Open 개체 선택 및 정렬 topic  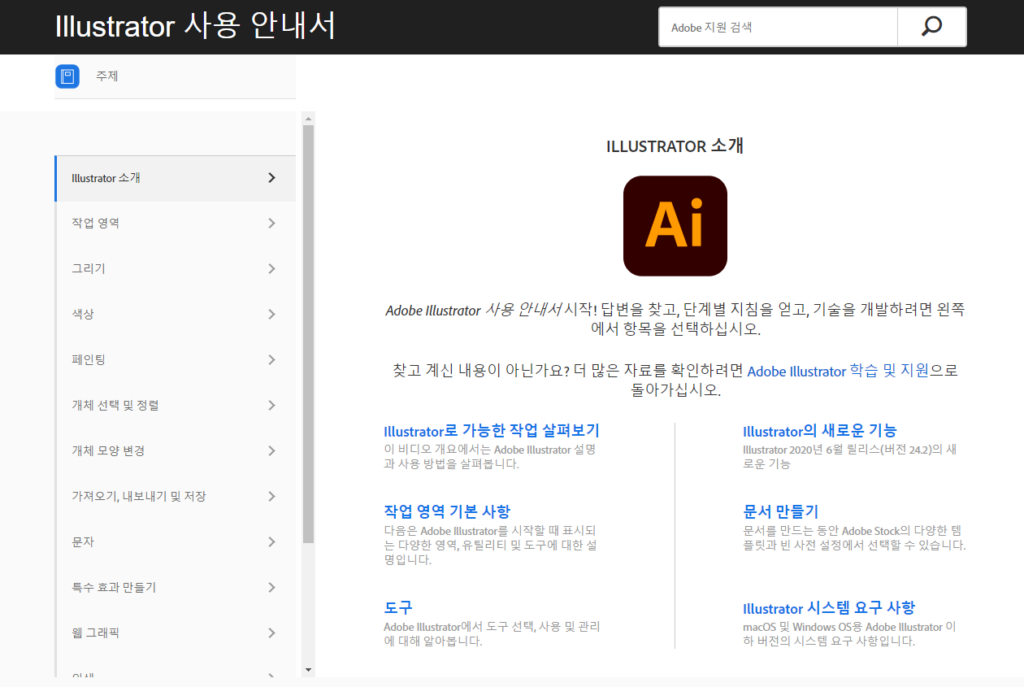(x=115, y=405)
